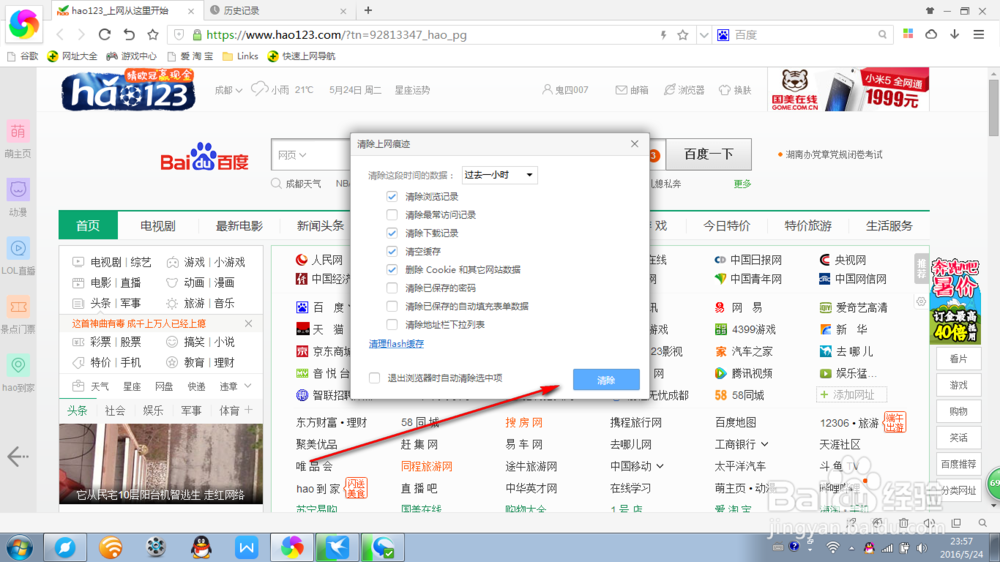Open the hao到家 sidebar icon
1000x562 pixels.
pyautogui.click(x=18, y=366)
